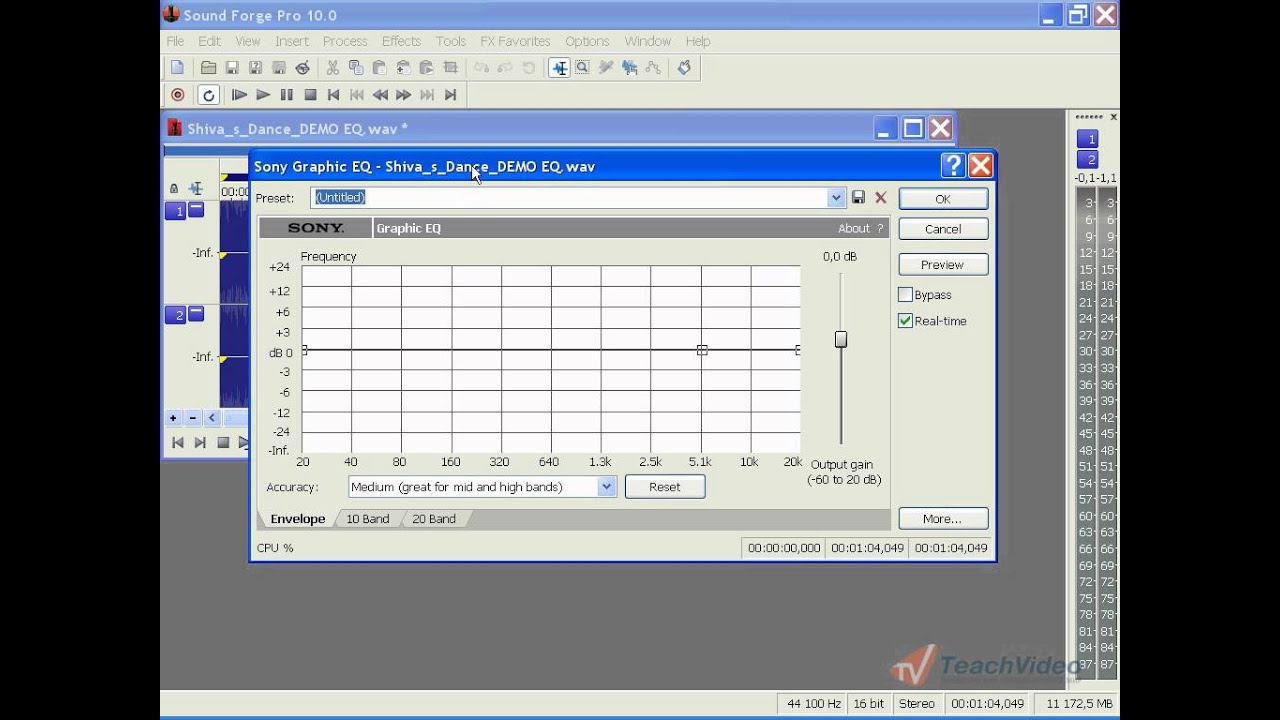Select the Pencil tool icon

tap(606, 67)
